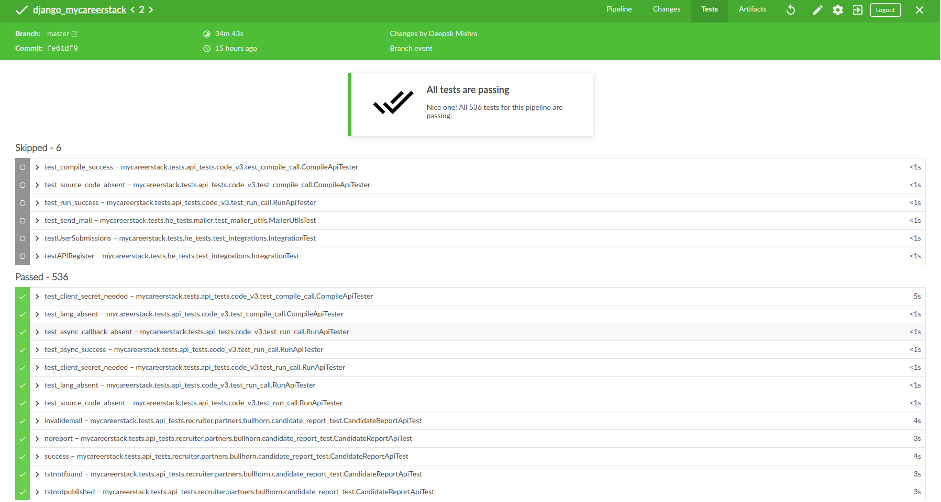Open the gear configure icon

(x=838, y=10)
